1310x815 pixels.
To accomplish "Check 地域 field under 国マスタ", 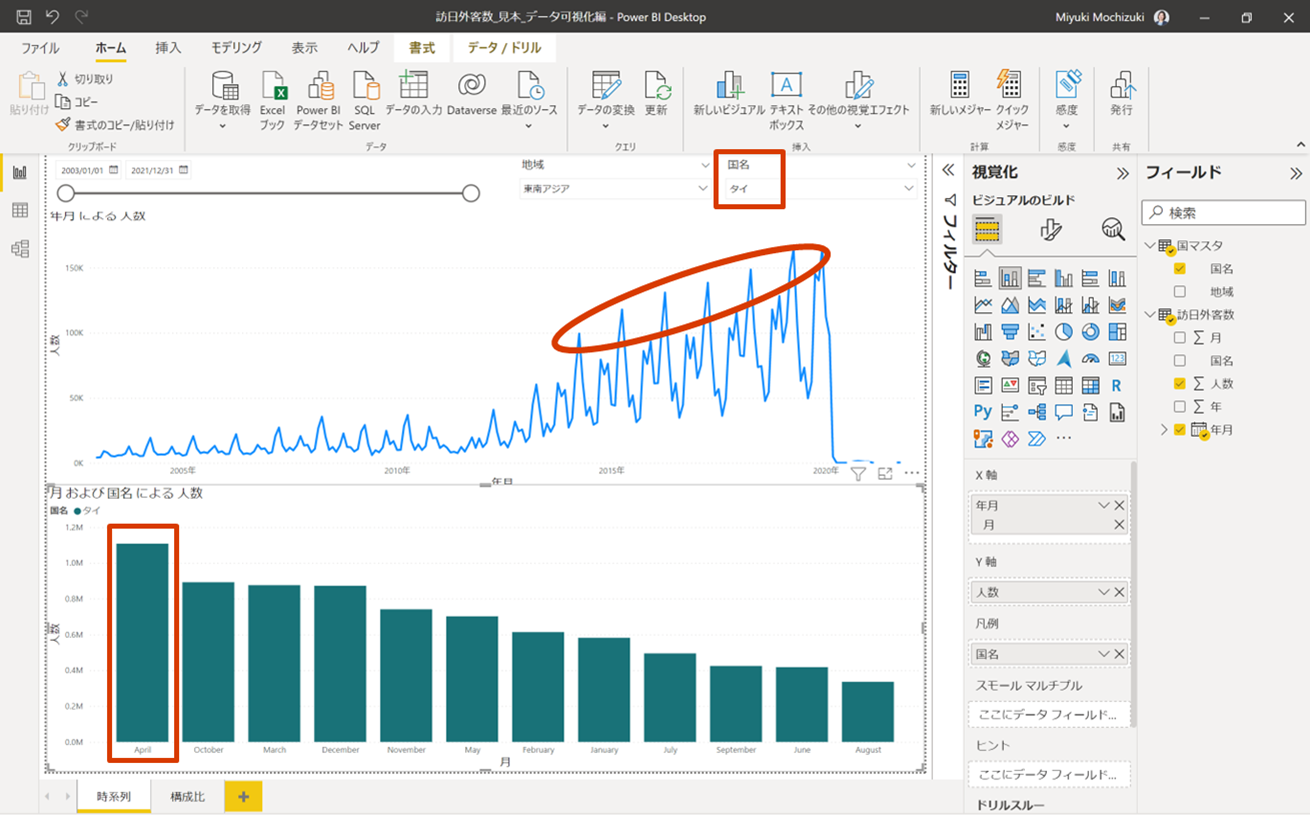I will click(1180, 291).
